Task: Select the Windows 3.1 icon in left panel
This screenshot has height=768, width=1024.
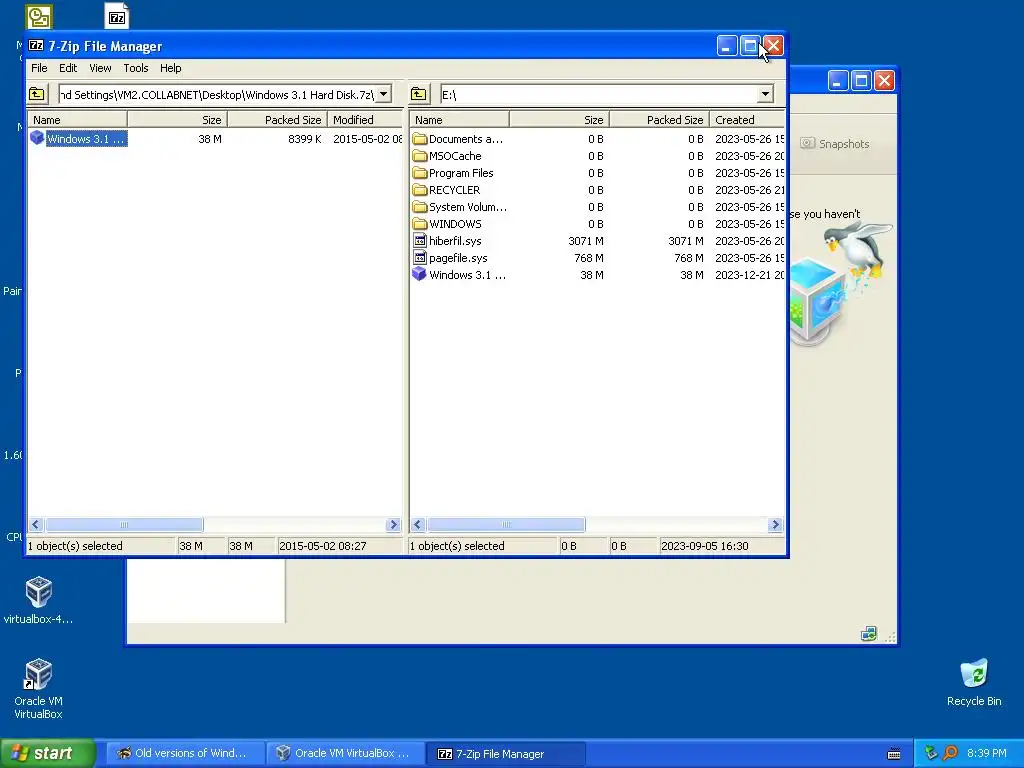Action: coord(37,138)
